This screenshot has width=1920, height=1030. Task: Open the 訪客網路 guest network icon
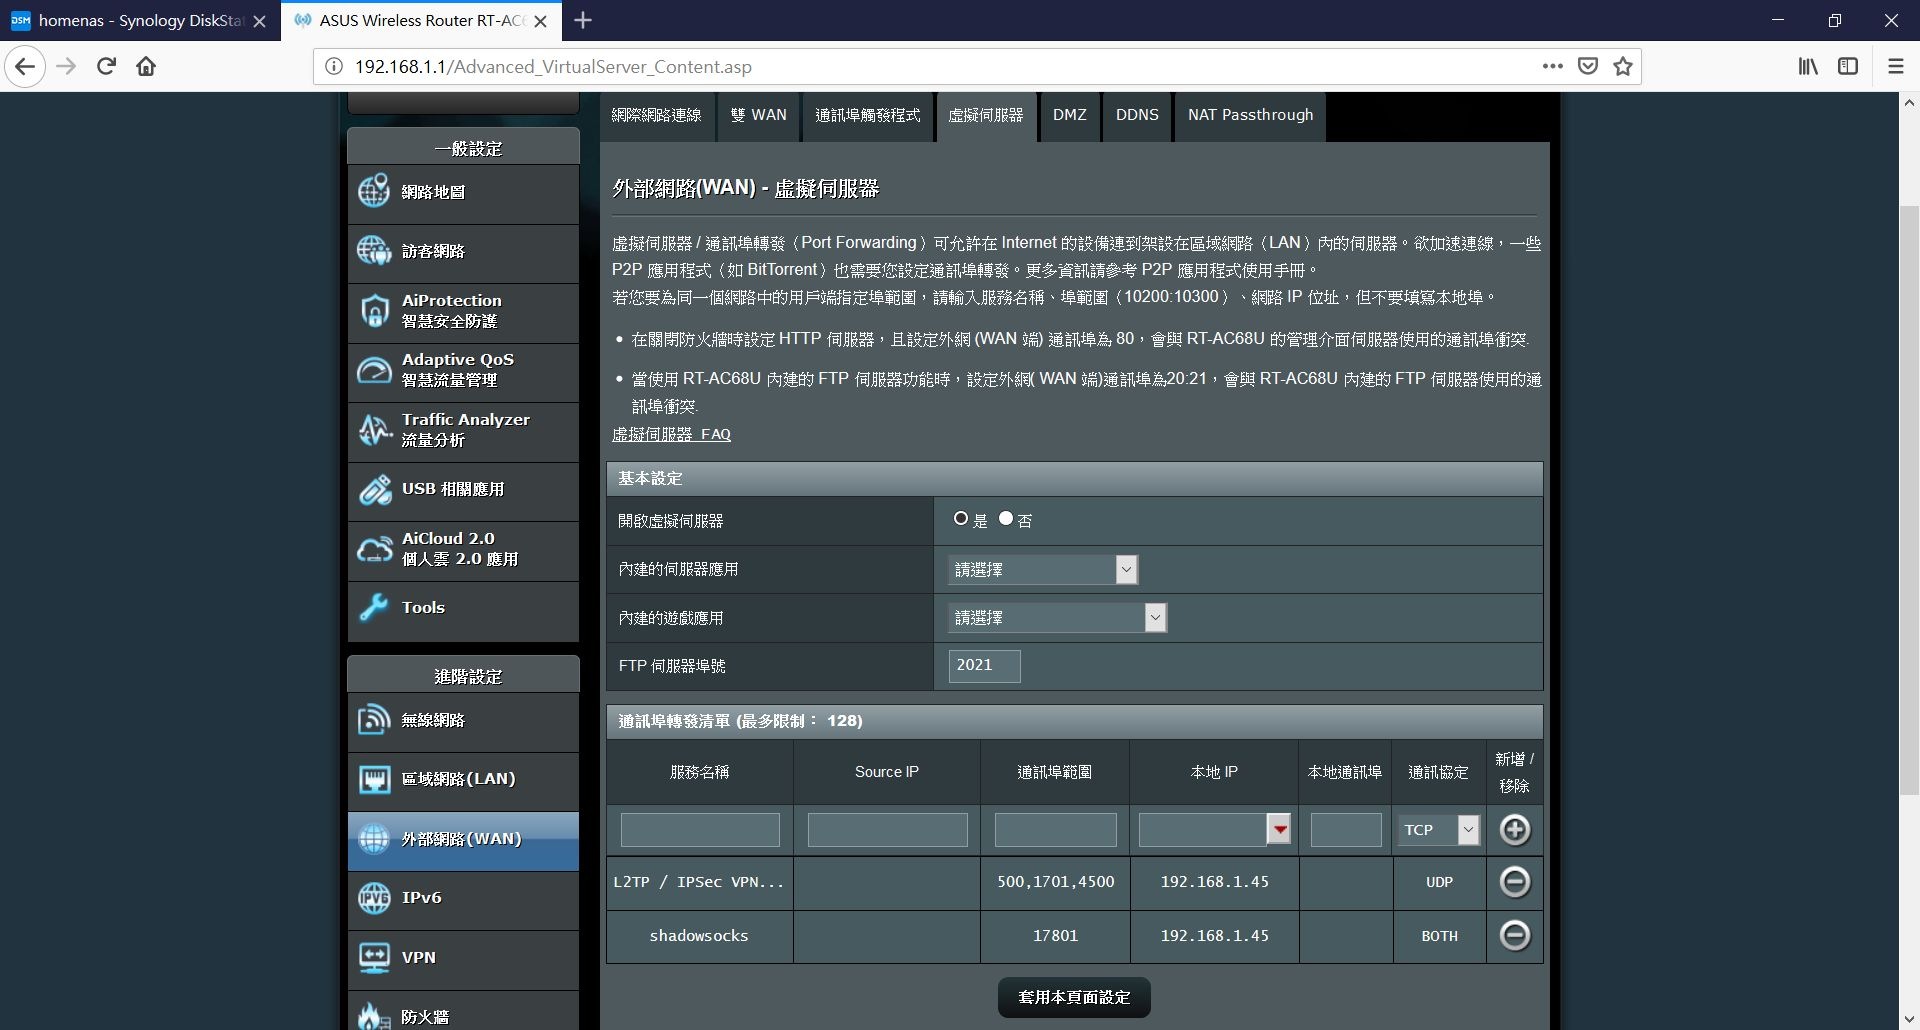[x=374, y=251]
